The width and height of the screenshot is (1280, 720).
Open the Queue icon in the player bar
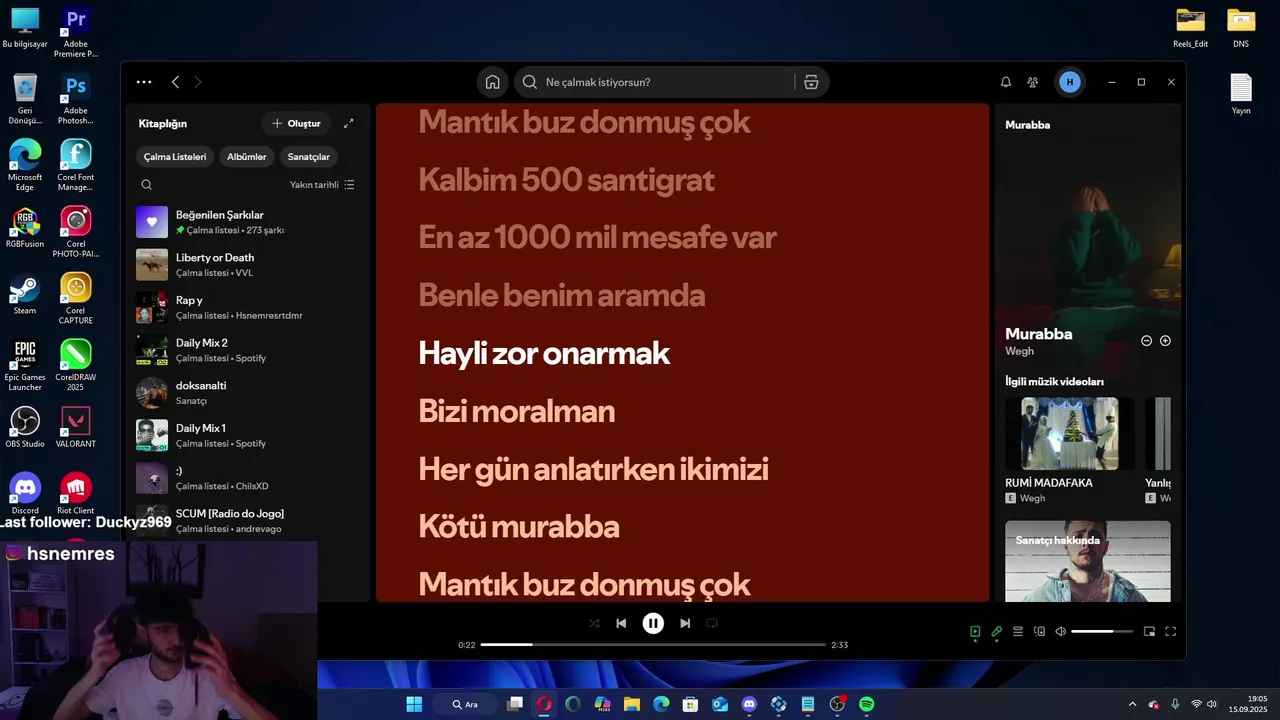point(1018,631)
